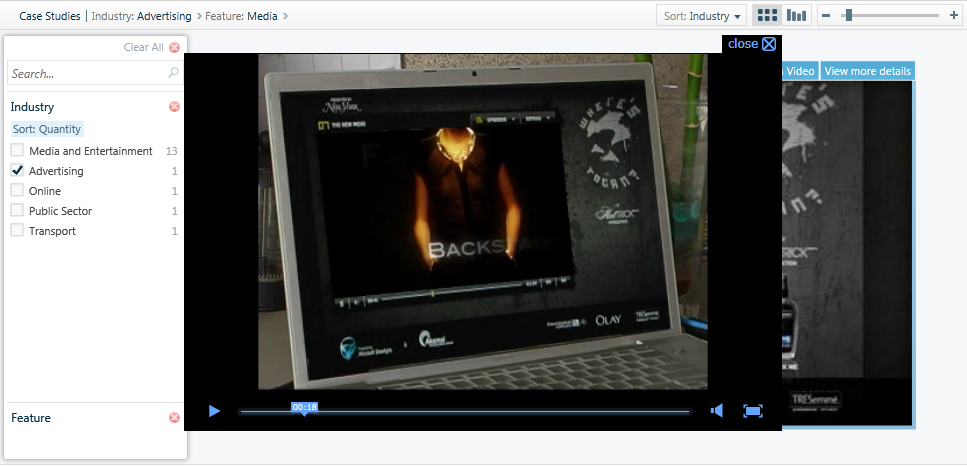
Task: Clear the Industry filter with red X
Action: click(x=174, y=107)
